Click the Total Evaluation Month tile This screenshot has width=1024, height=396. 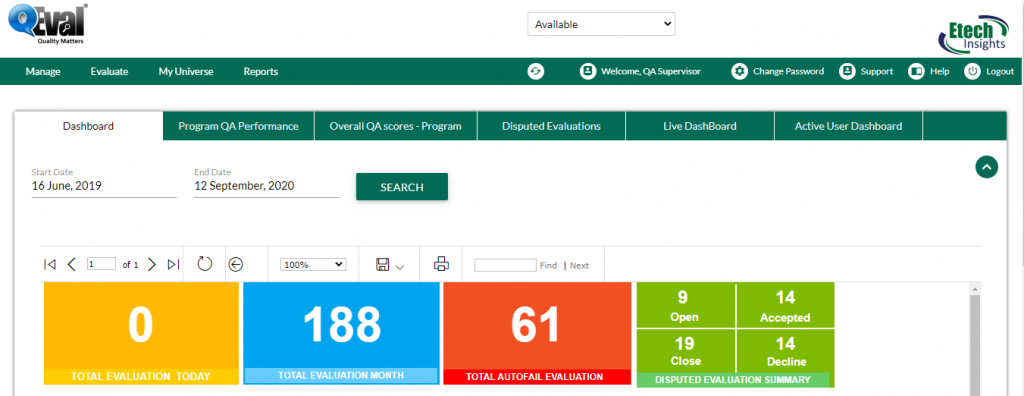click(x=341, y=333)
